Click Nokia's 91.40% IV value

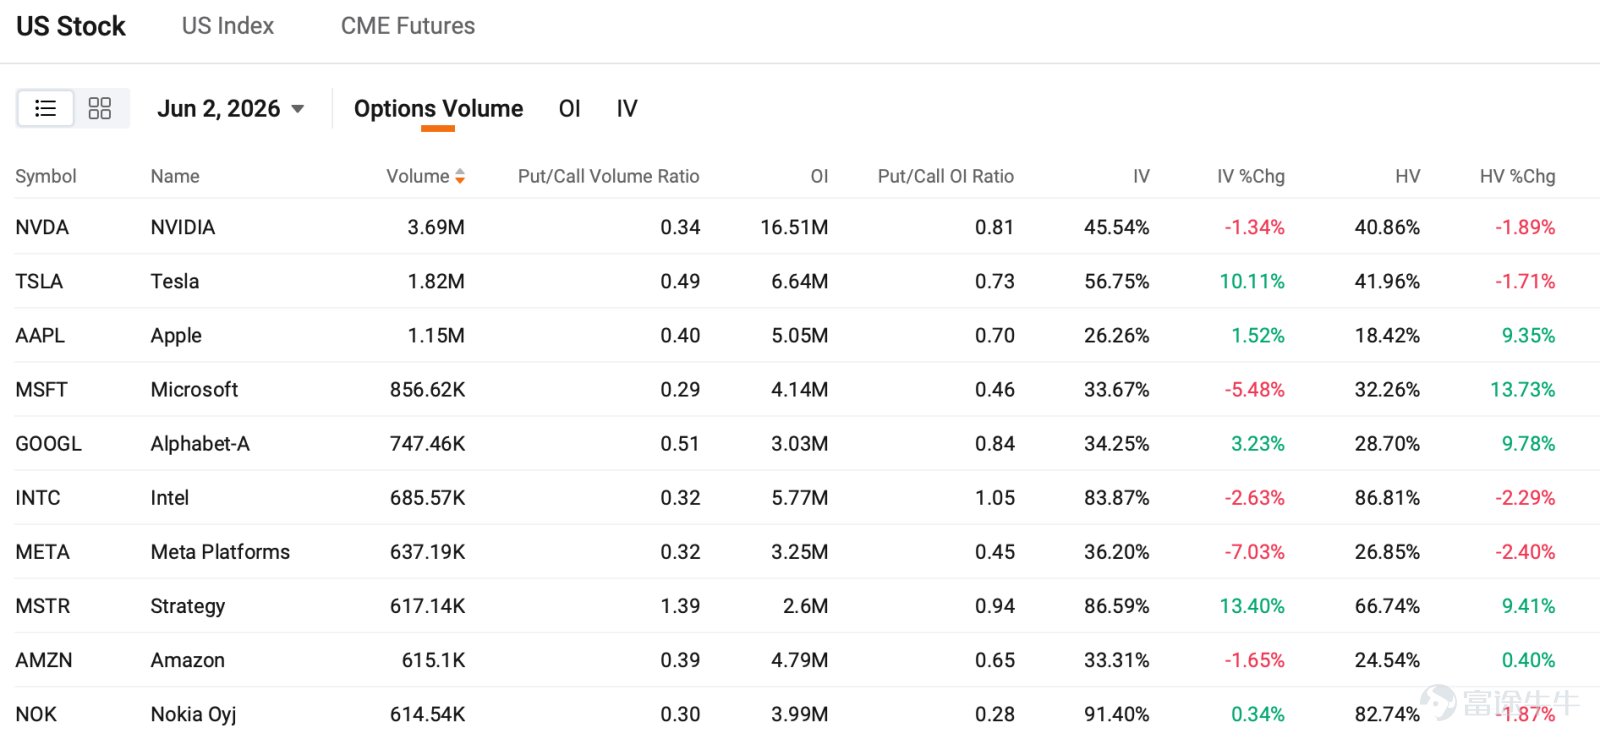[1117, 714]
